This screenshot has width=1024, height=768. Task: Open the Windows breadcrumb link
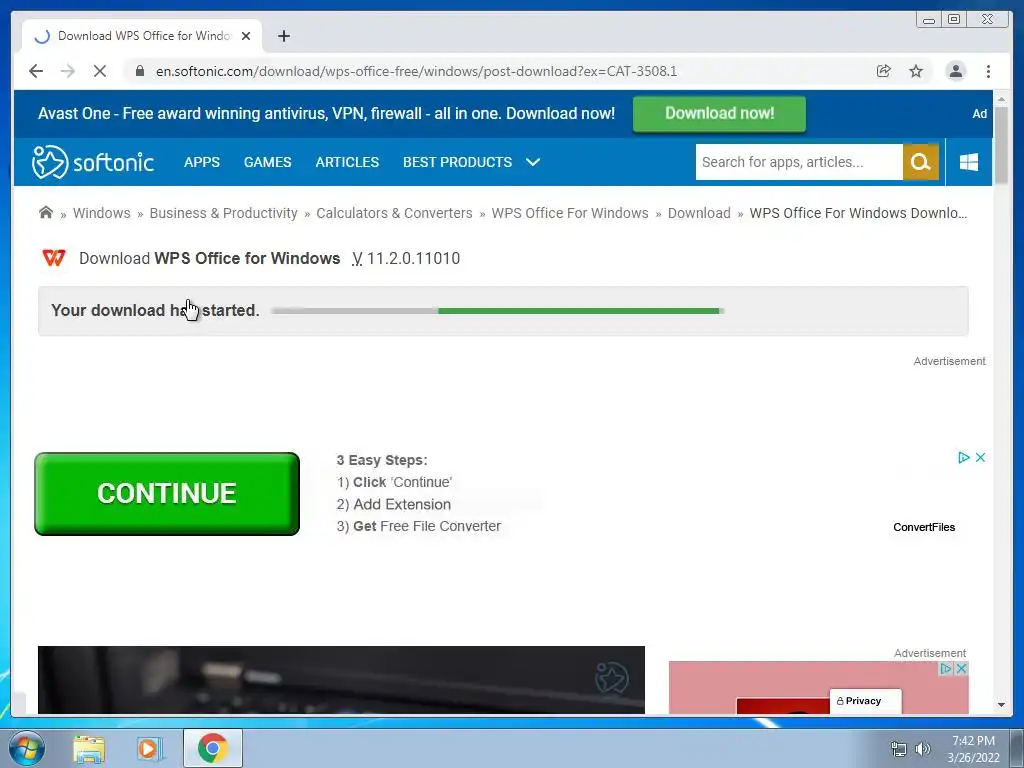tap(101, 213)
